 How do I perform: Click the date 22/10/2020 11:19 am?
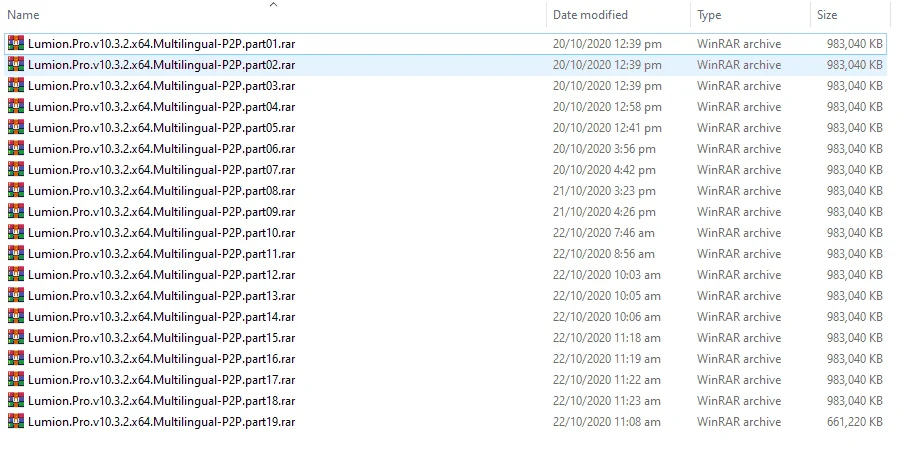tap(606, 358)
